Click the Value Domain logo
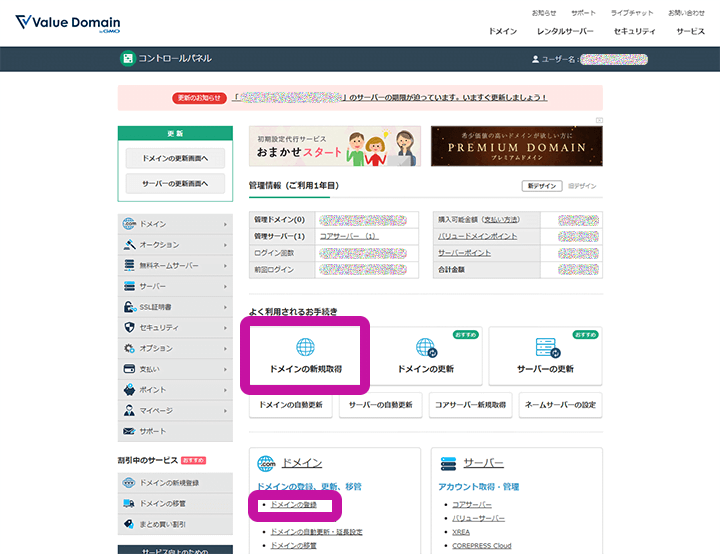Image resolution: width=720 pixels, height=554 pixels. [x=67, y=24]
